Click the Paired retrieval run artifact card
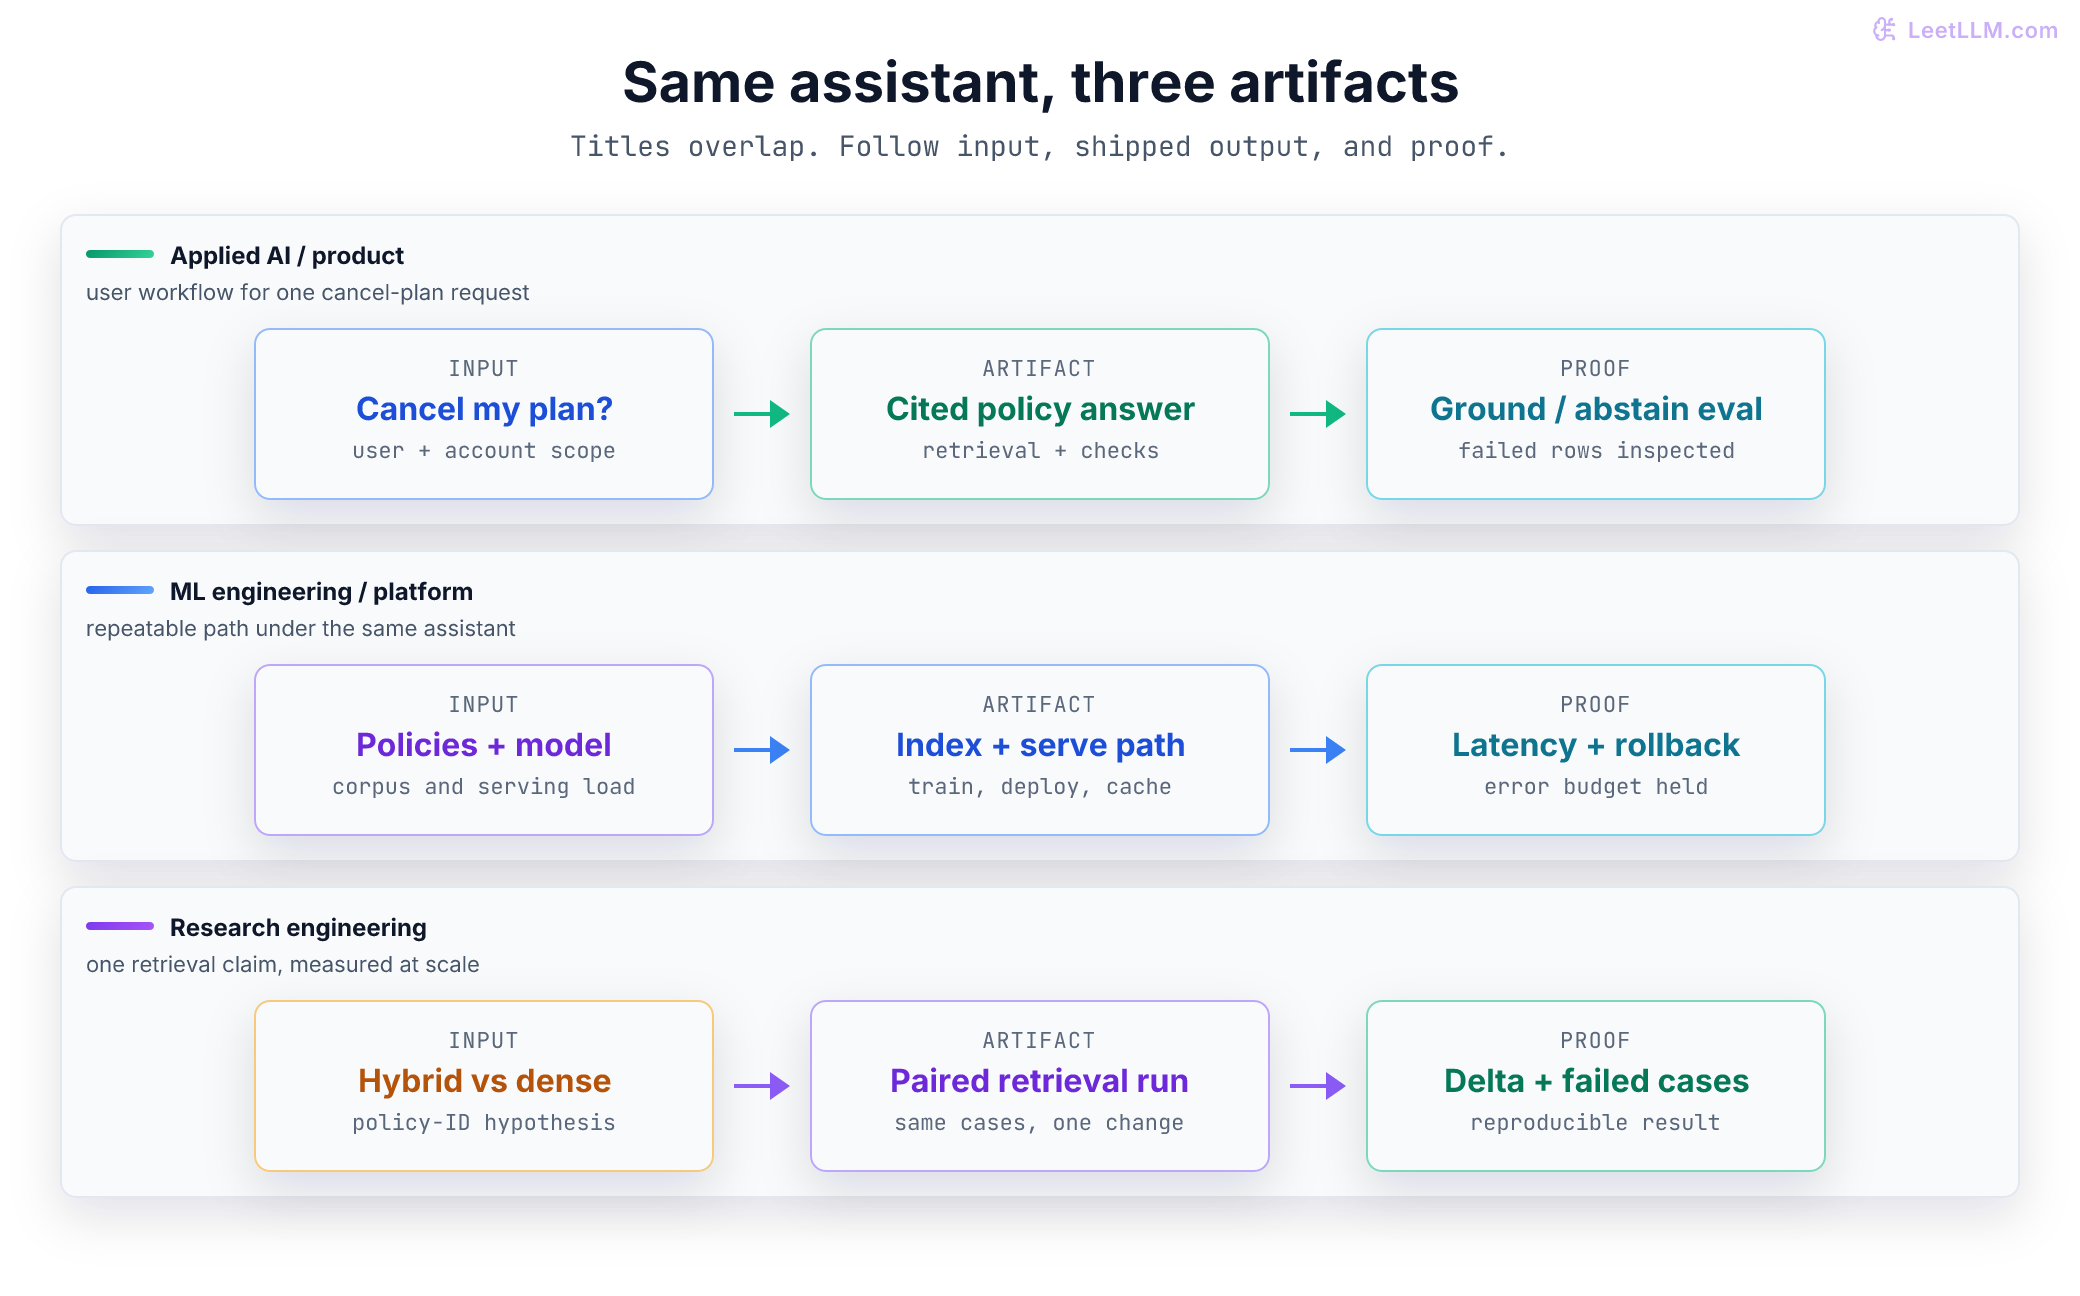The width and height of the screenshot is (2080, 1296). [1040, 1086]
